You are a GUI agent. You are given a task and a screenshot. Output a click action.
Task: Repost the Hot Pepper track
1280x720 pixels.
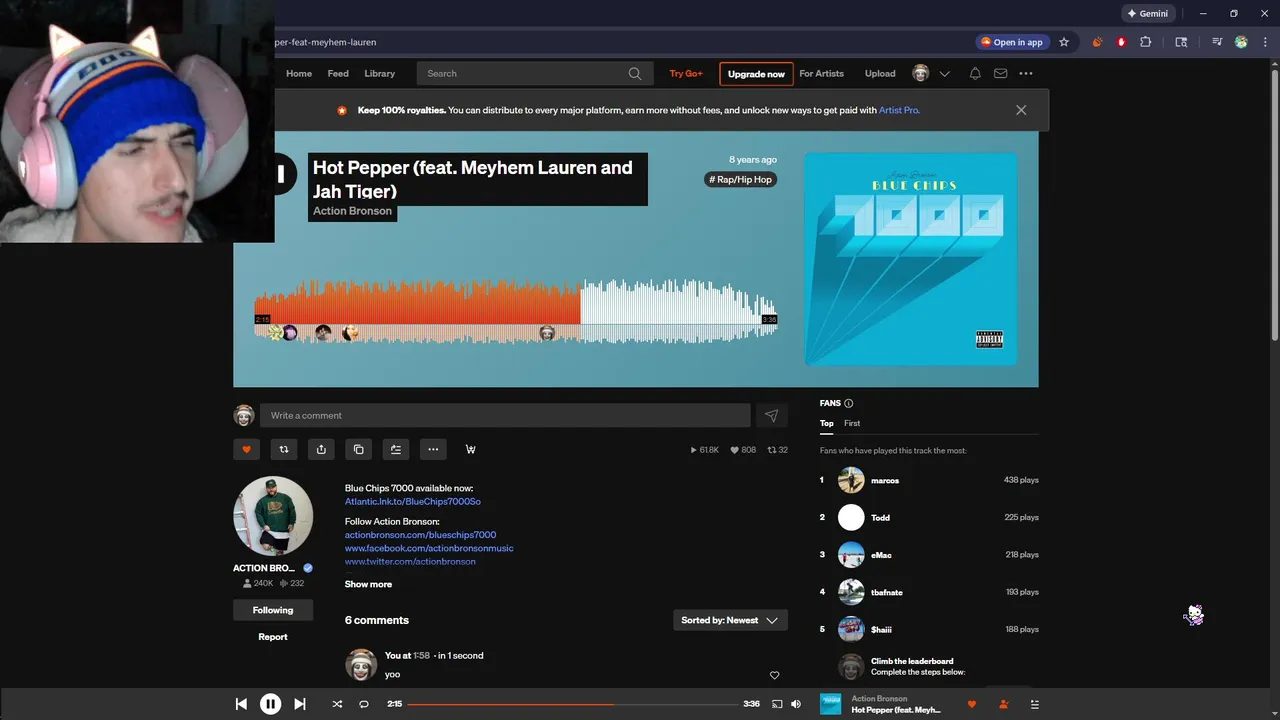coord(284,449)
